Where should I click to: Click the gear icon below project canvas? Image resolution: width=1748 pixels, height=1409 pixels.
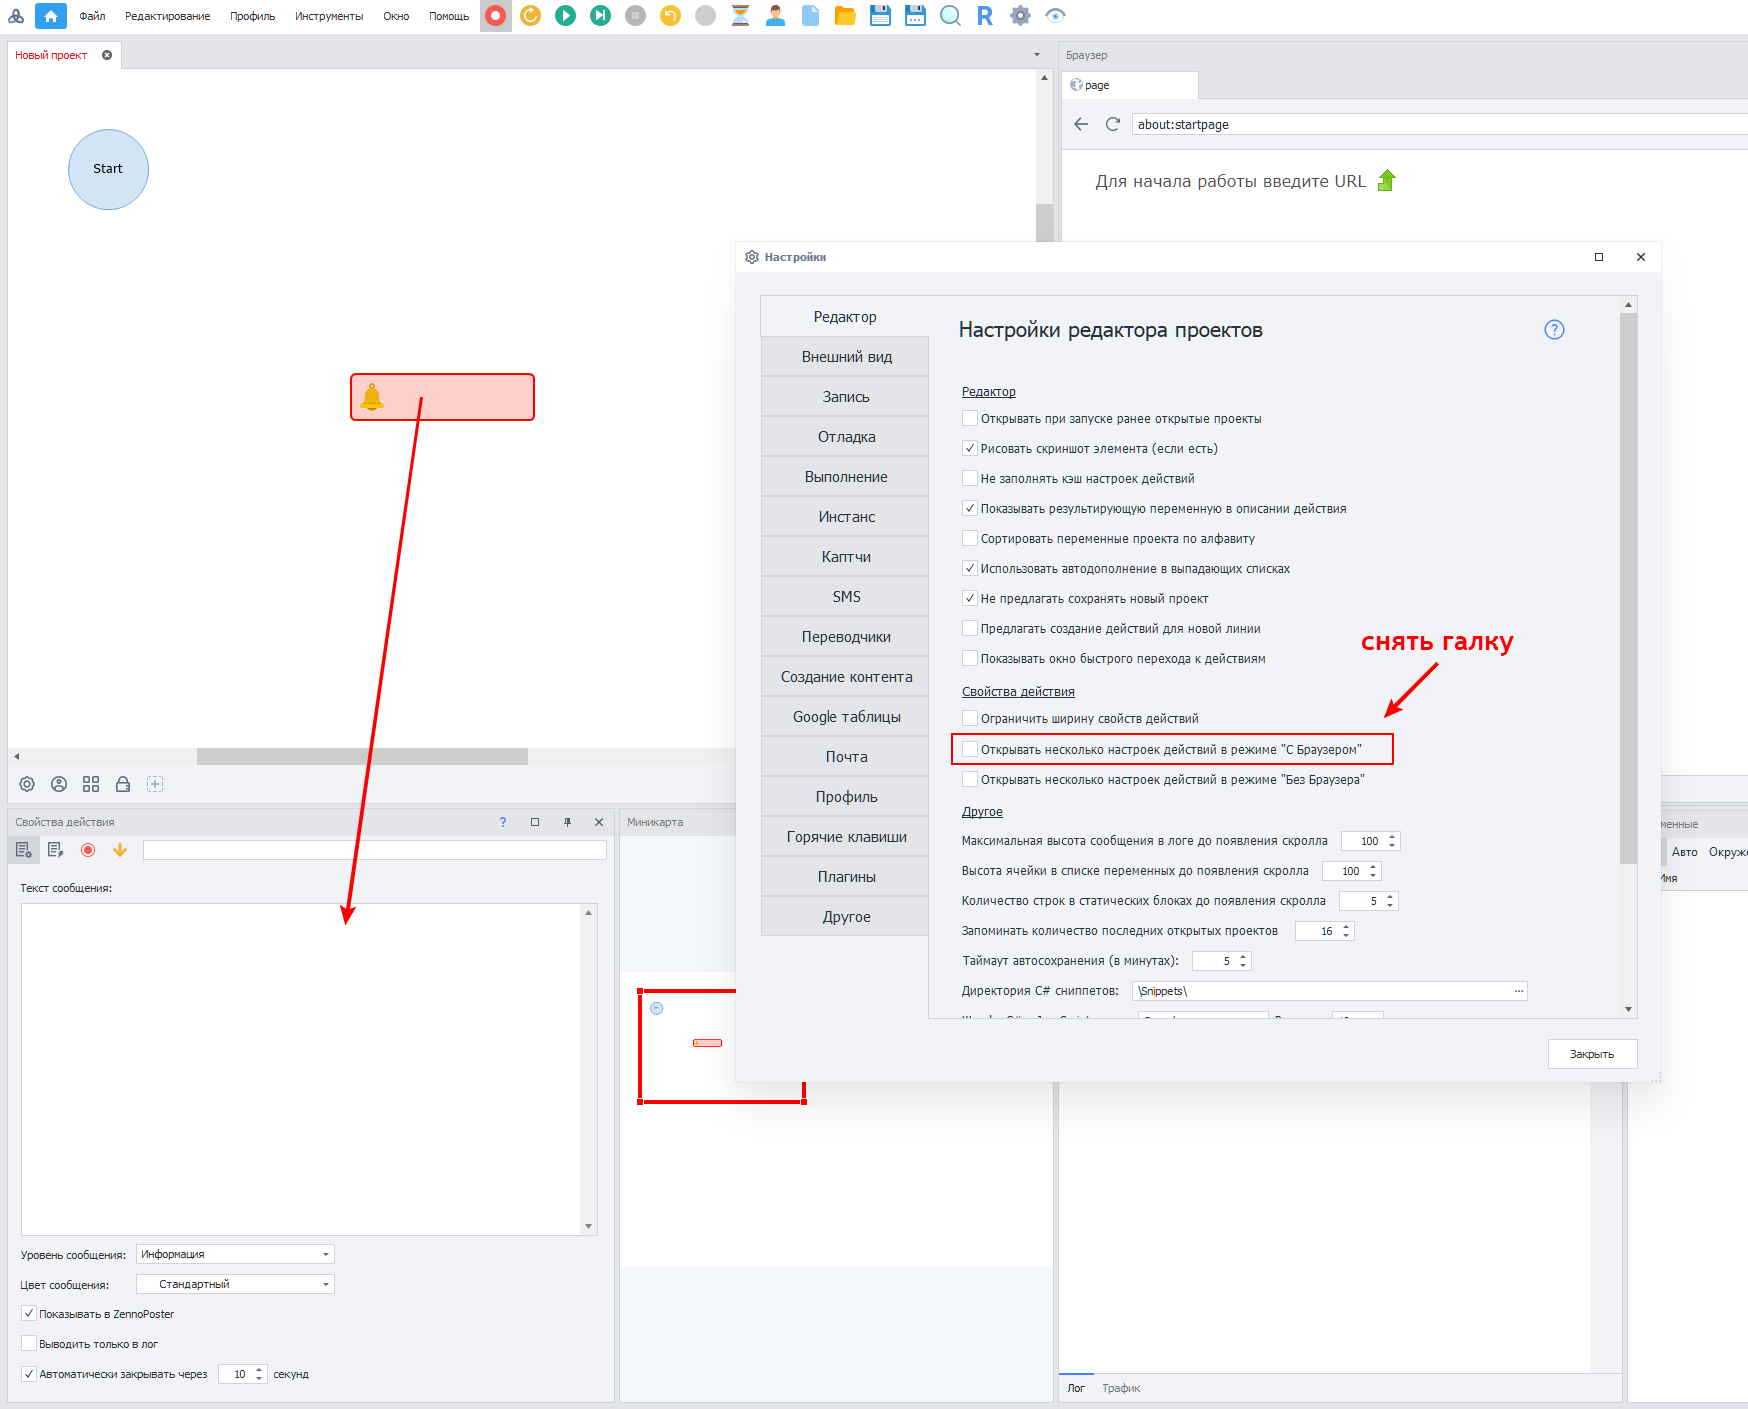[x=27, y=784]
